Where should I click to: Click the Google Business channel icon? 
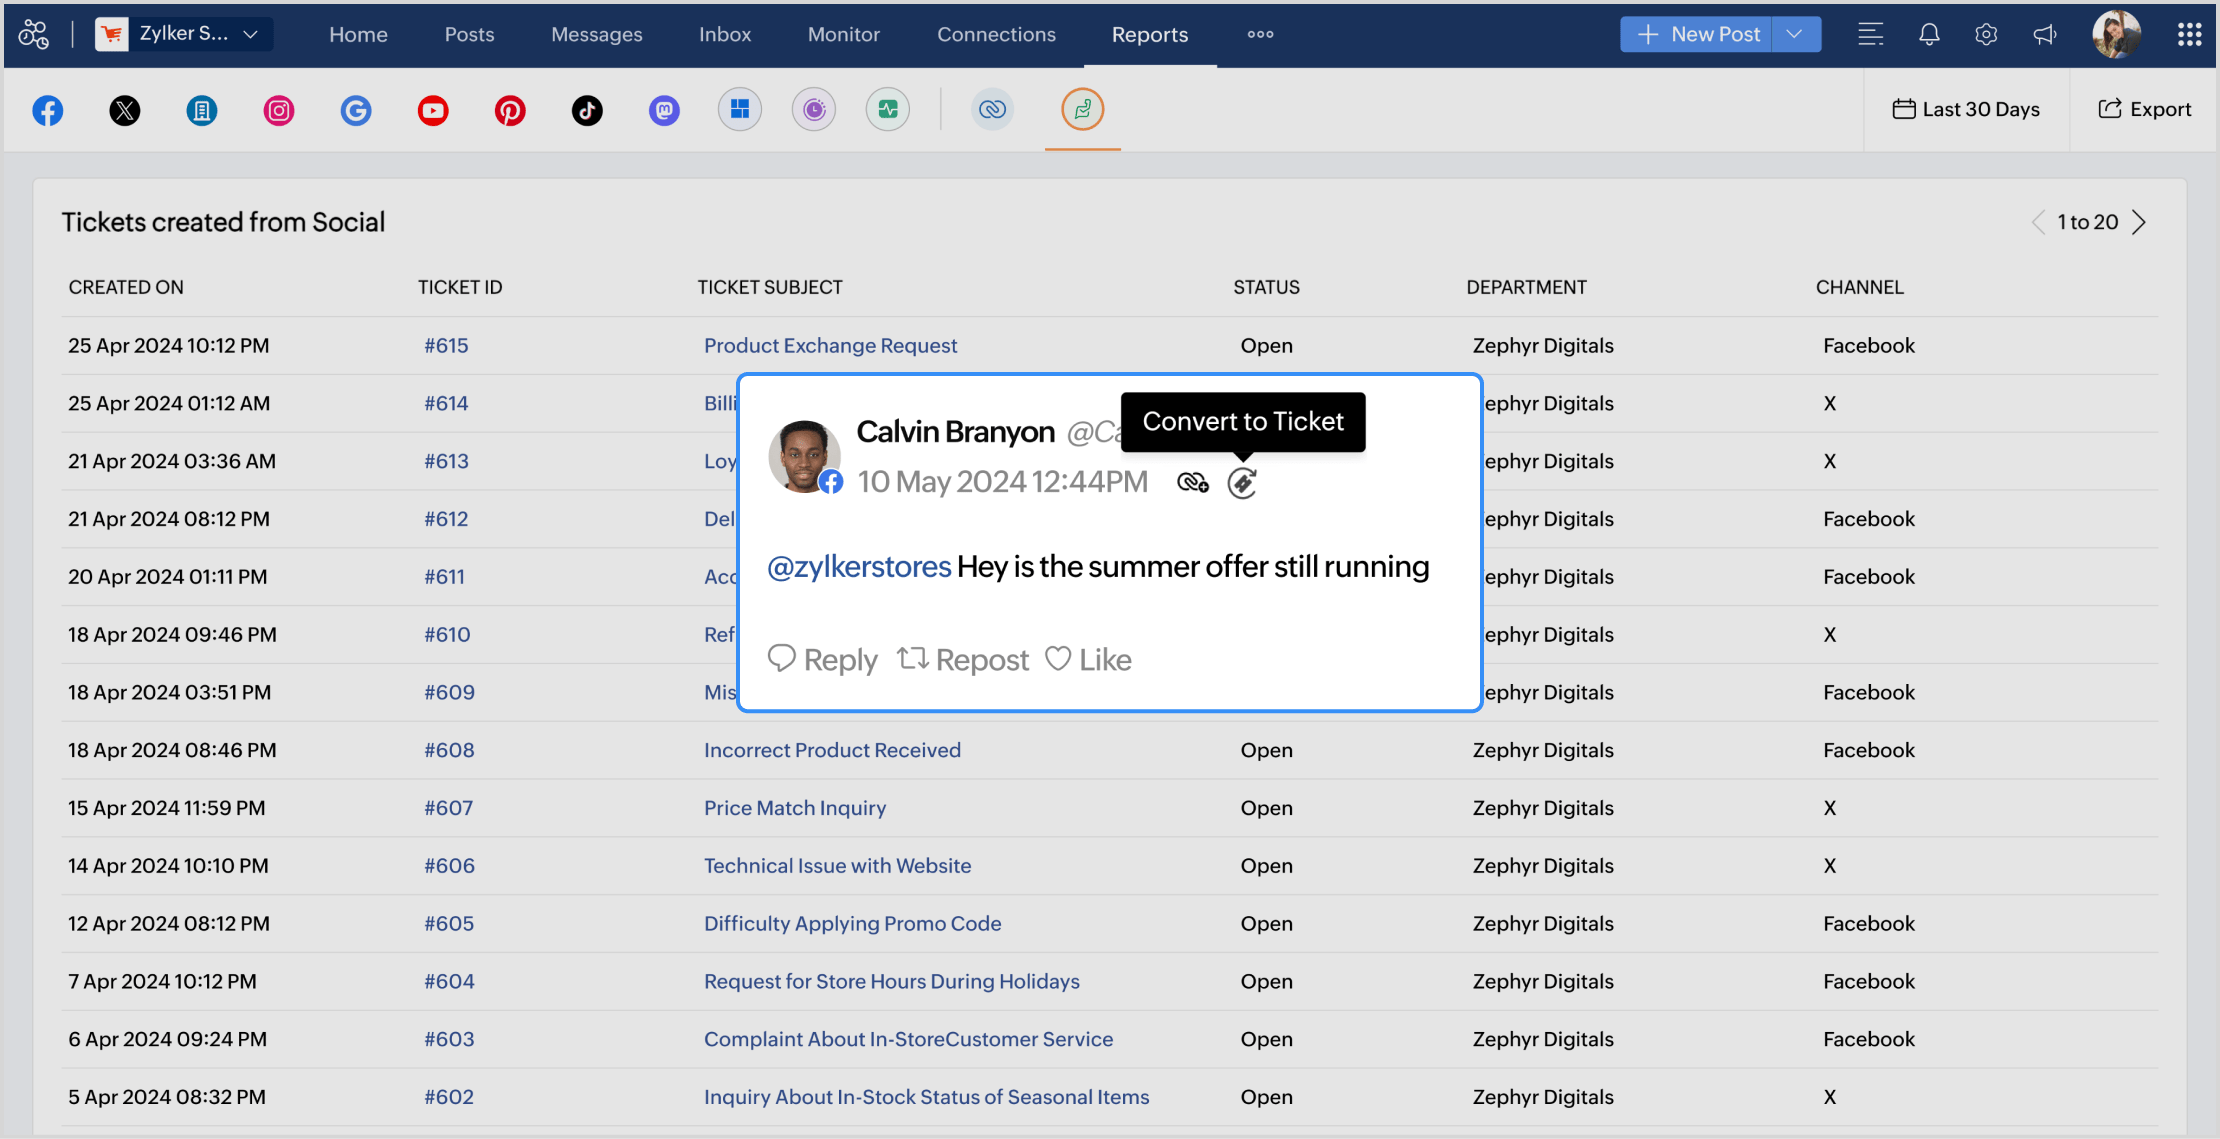pos(356,109)
